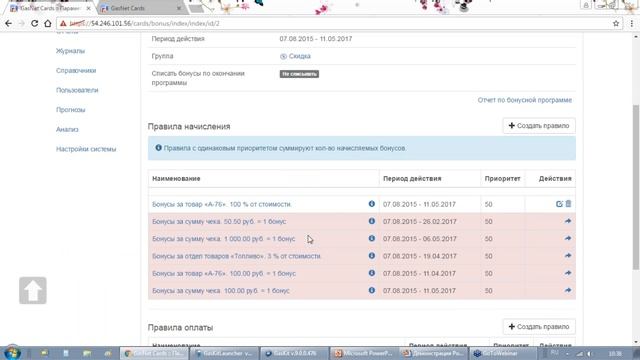Open GoToWebinar from the taskbar
640x360 pixels.
pyautogui.click(x=503, y=353)
